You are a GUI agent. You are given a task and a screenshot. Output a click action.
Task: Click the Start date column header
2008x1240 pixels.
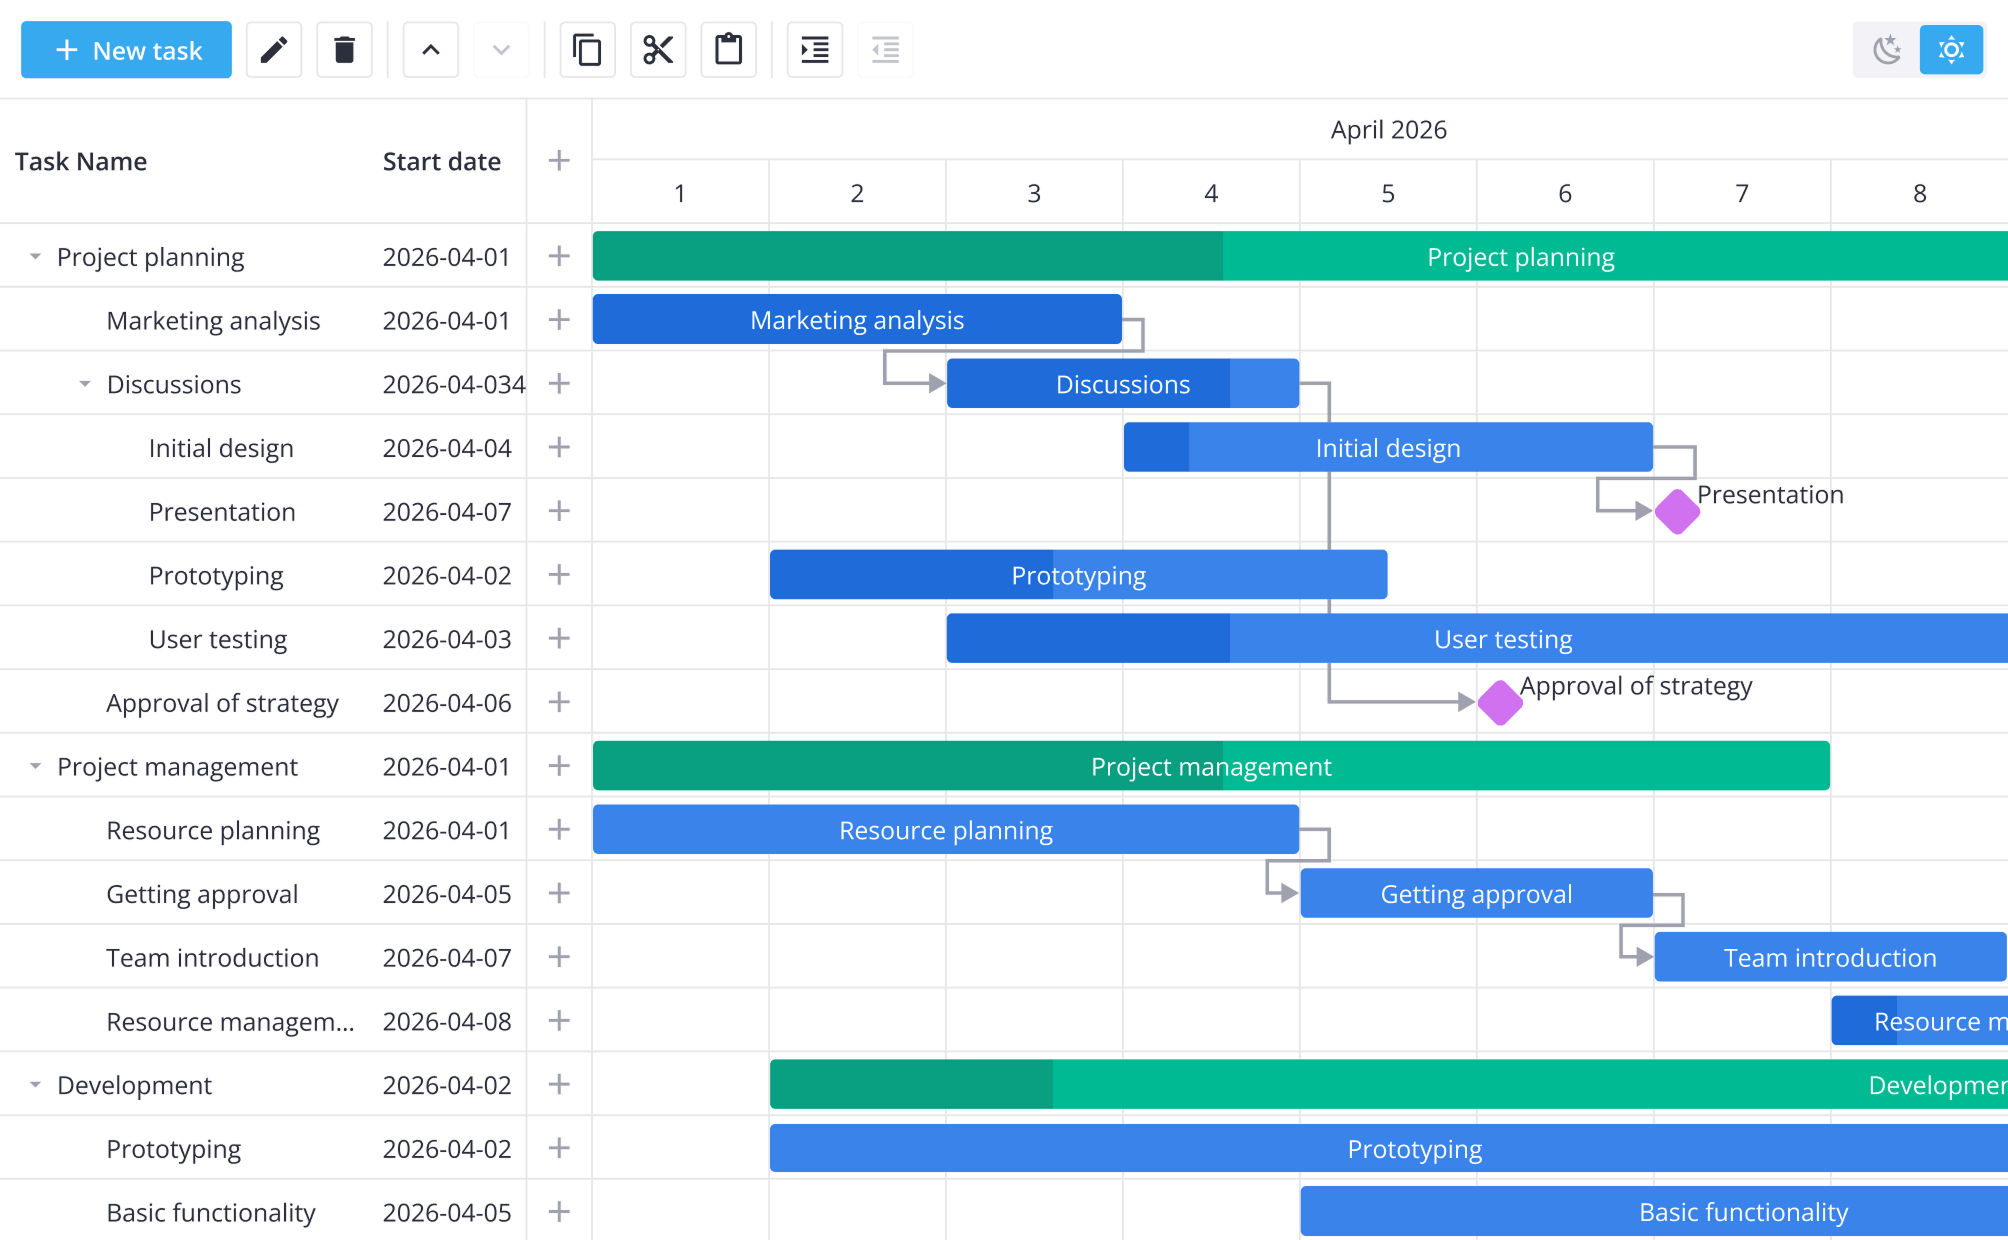coord(441,162)
